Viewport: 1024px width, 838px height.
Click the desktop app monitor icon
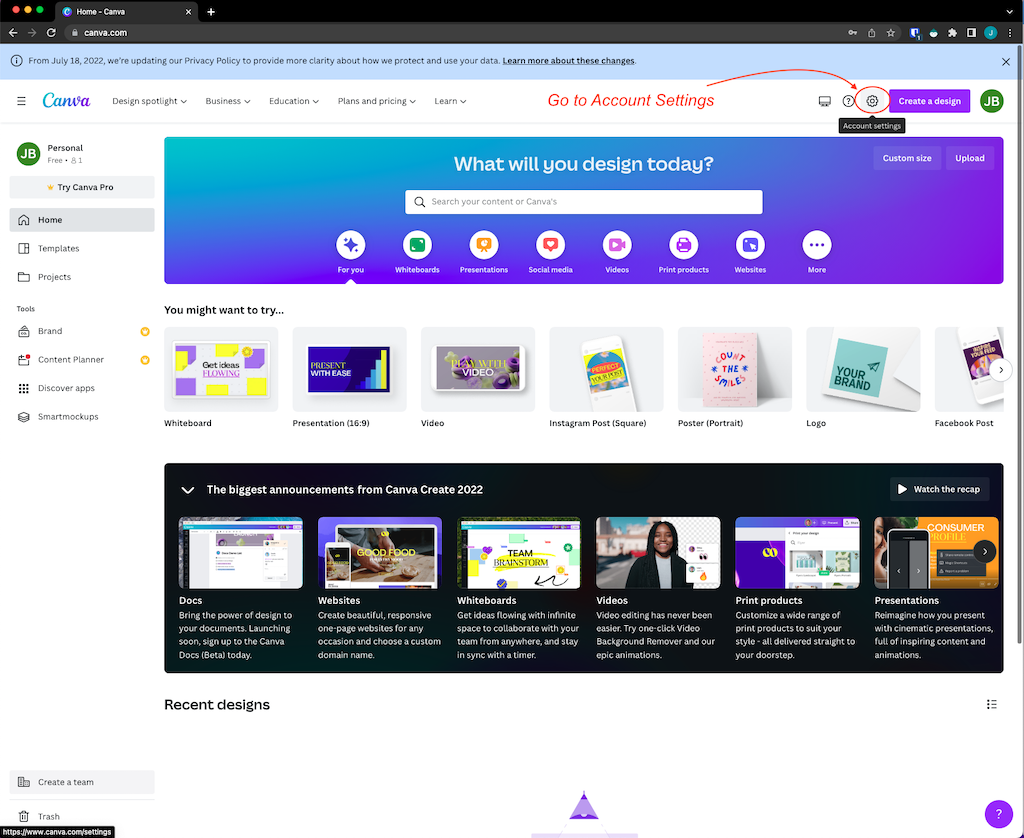[824, 101]
